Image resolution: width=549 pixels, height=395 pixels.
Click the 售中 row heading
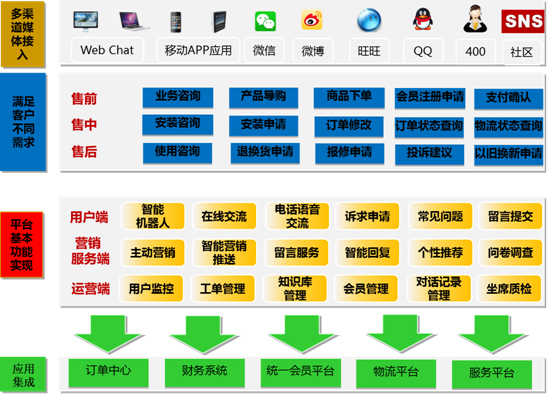coord(84,125)
